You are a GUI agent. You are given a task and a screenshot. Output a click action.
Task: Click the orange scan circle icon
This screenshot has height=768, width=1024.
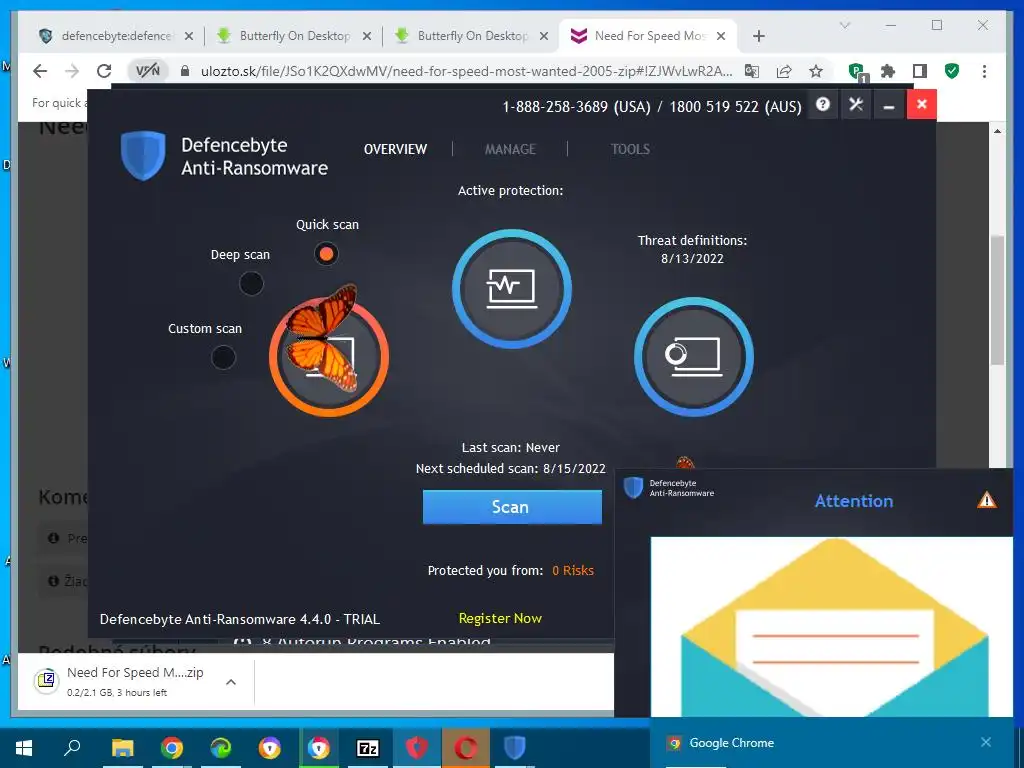329,357
